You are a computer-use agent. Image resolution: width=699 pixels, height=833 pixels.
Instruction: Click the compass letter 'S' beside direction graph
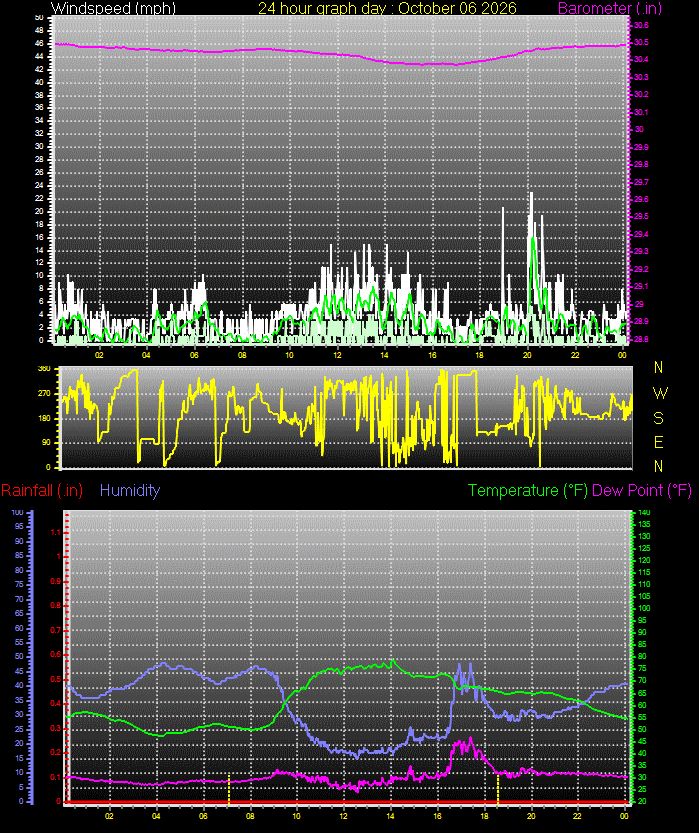pyautogui.click(x=659, y=418)
